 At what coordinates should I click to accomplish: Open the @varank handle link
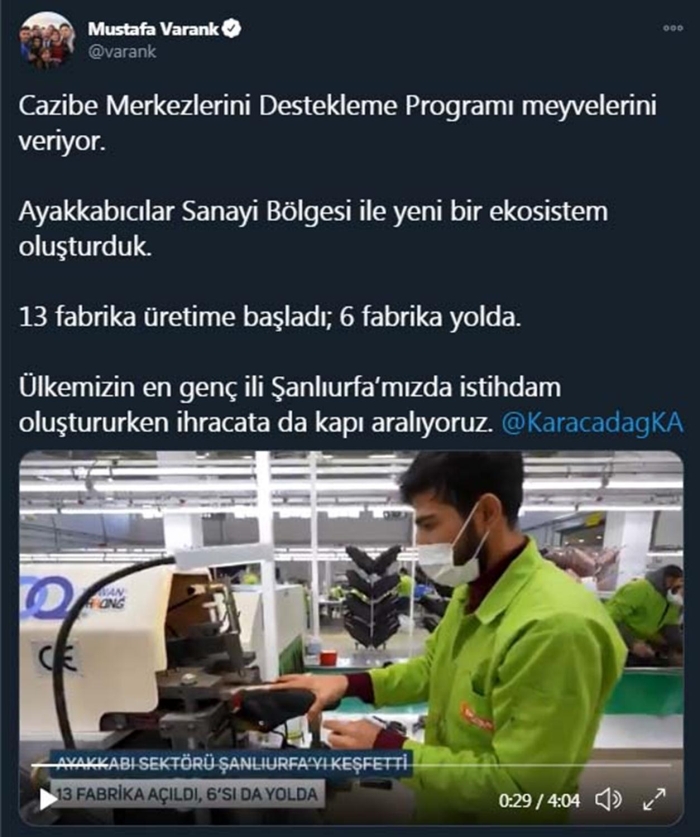(122, 52)
